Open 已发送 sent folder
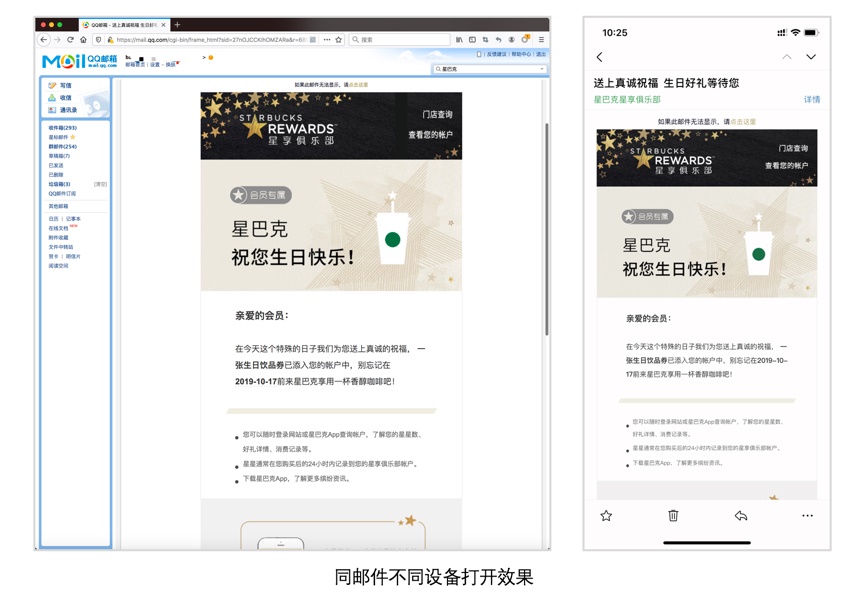 click(56, 165)
